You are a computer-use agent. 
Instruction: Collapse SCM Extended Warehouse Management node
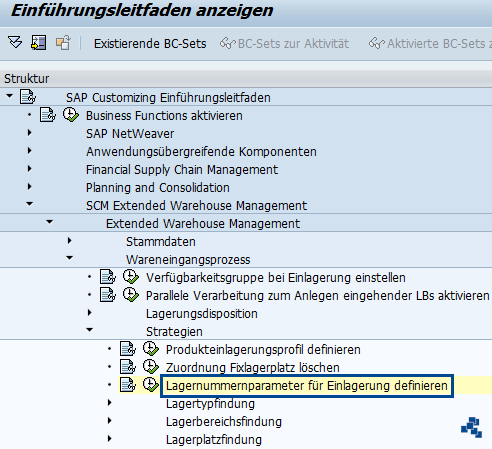pos(30,204)
